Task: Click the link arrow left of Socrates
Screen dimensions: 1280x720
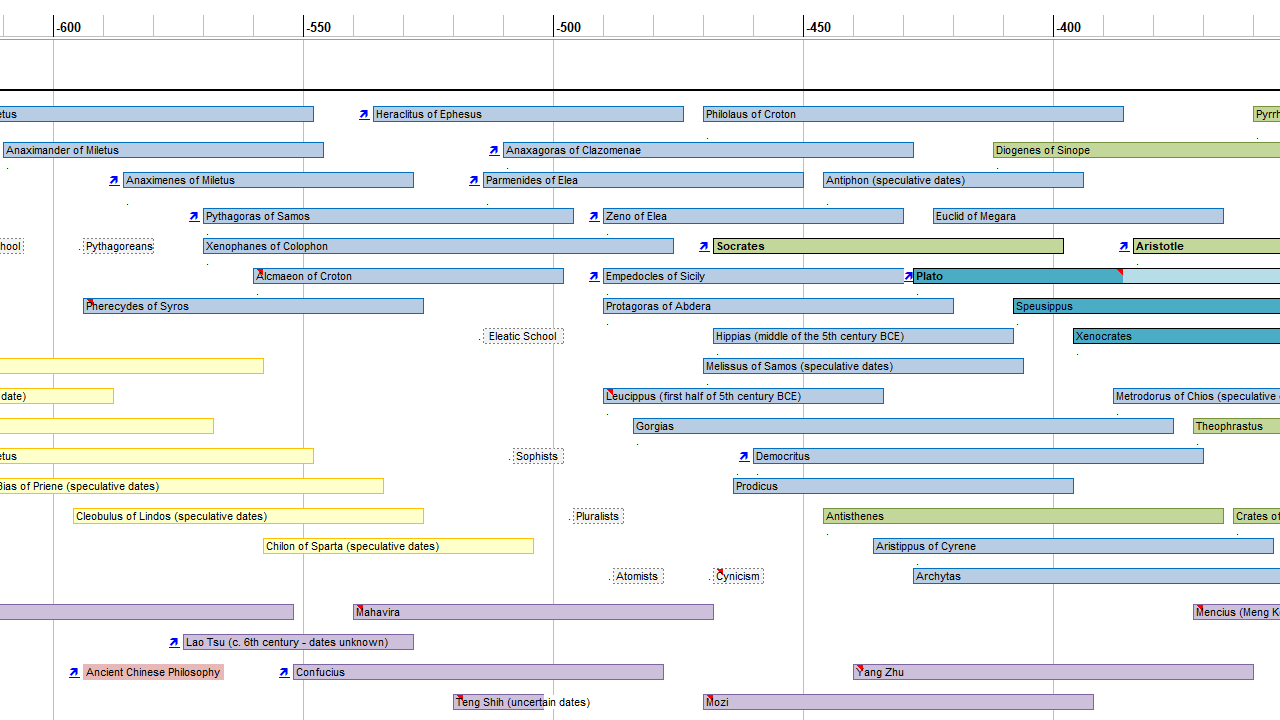Action: coord(704,247)
